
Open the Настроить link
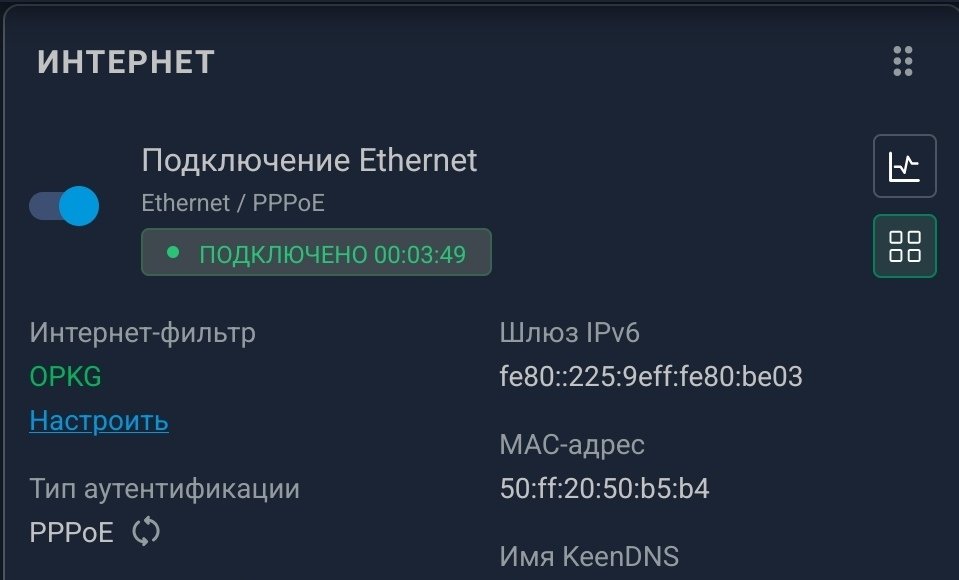[x=99, y=421]
